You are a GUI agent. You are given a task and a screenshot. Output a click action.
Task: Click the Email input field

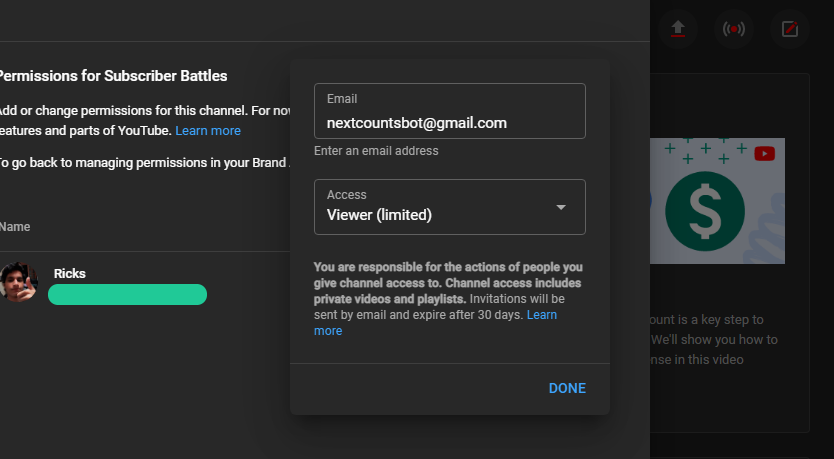click(449, 111)
